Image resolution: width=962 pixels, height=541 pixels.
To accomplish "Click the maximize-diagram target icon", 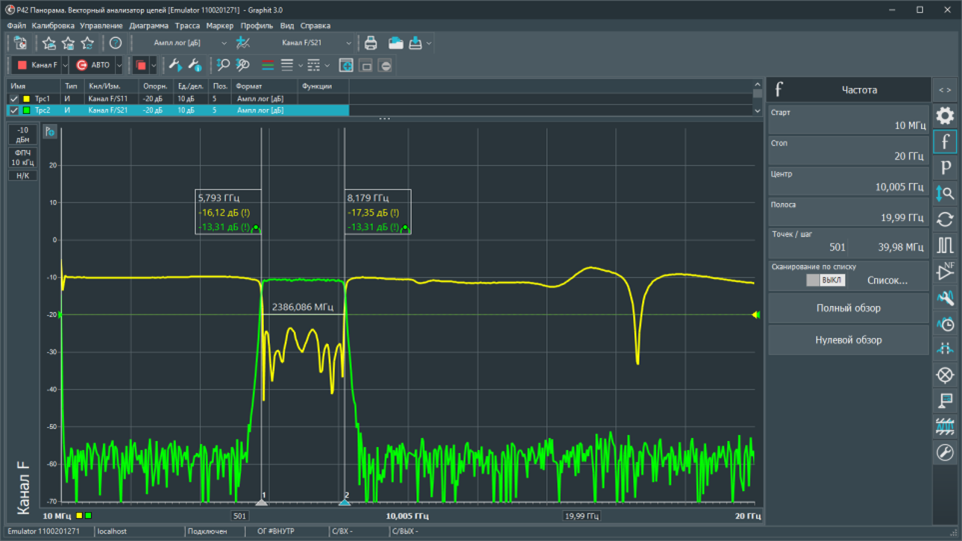I will tap(346, 65).
